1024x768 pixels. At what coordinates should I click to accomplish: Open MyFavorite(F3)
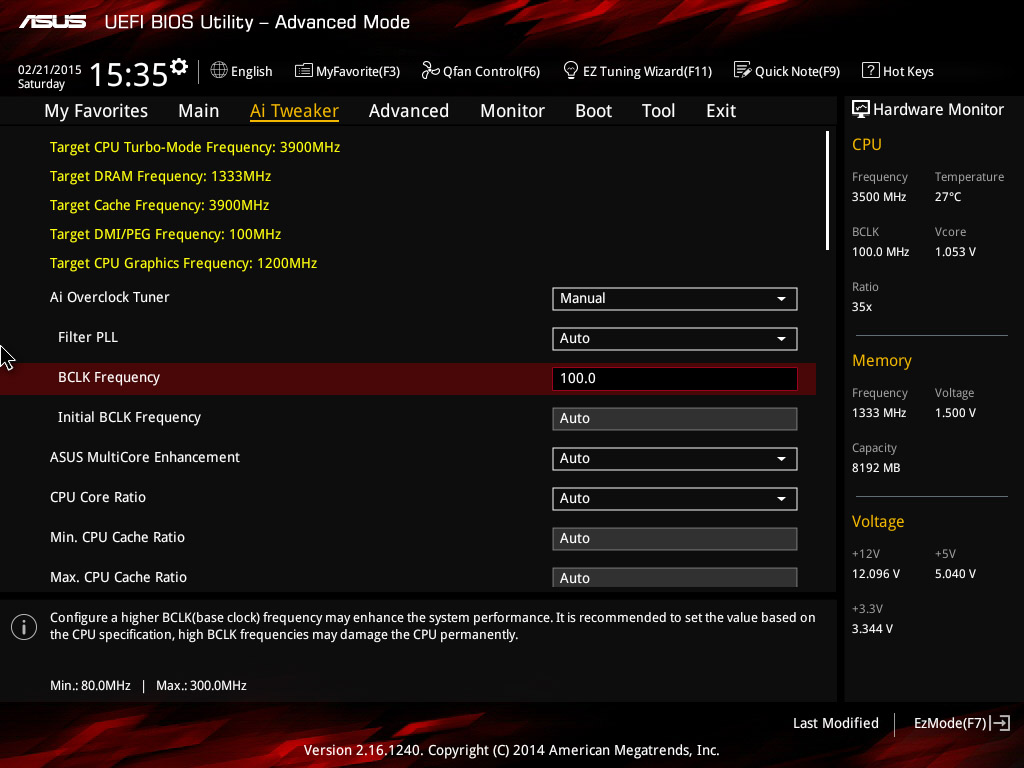coord(358,71)
